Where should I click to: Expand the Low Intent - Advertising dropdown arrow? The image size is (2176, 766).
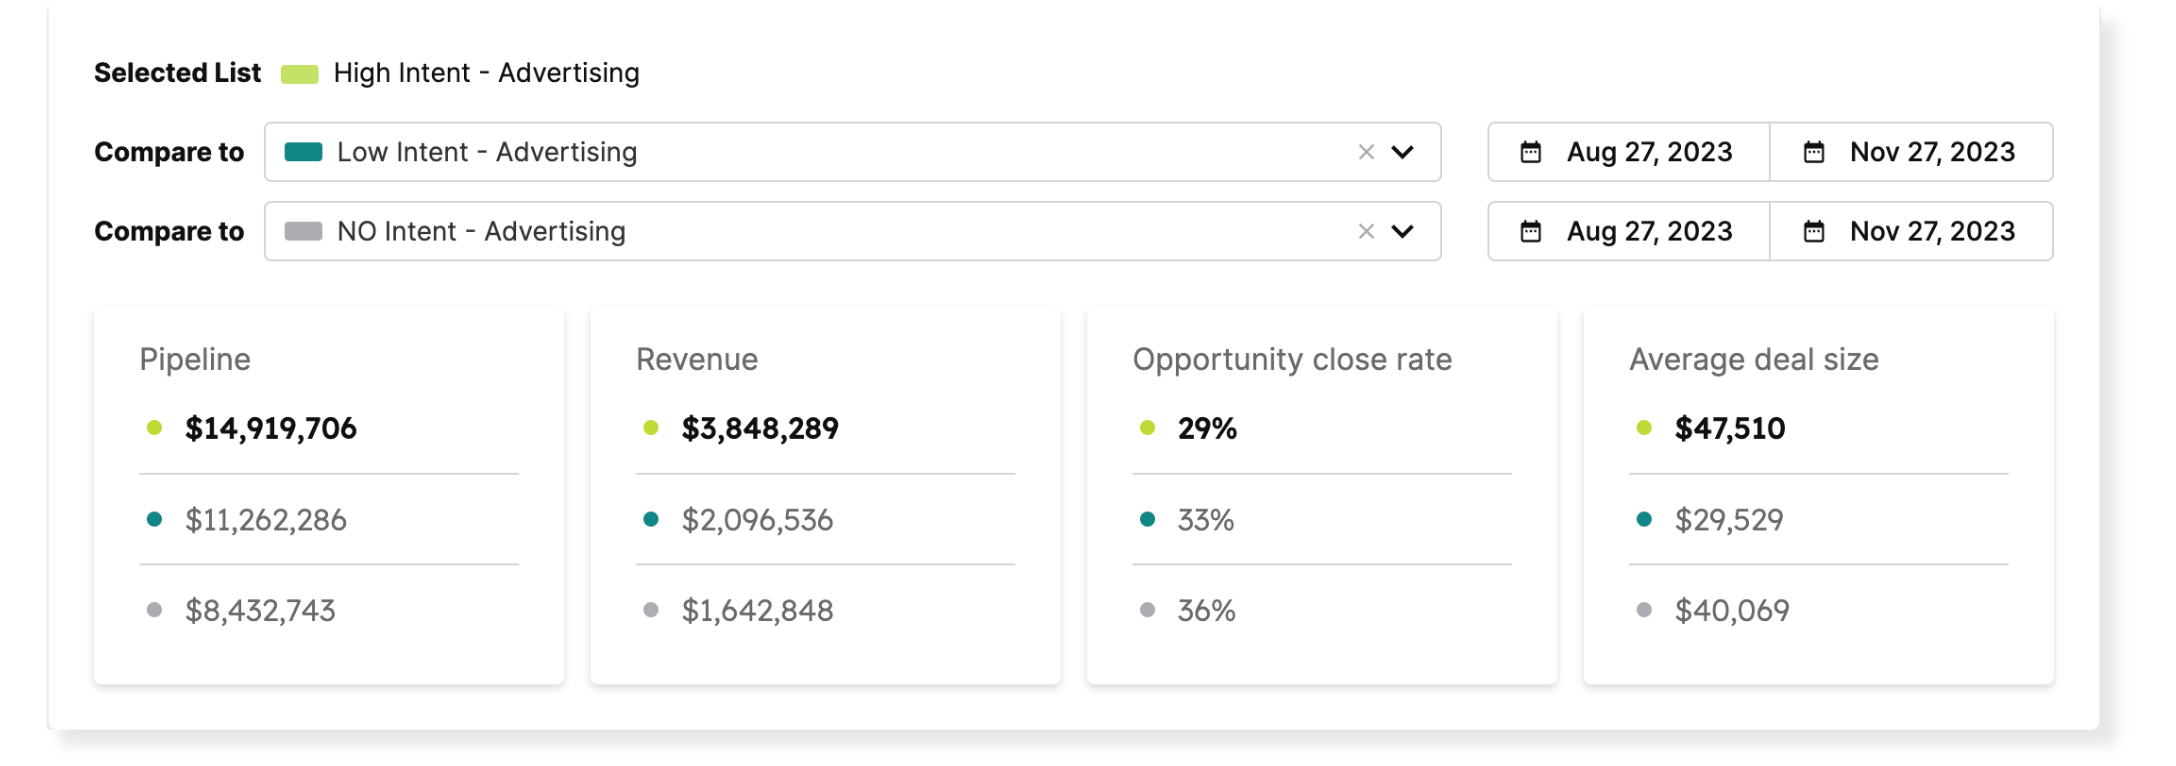1403,152
